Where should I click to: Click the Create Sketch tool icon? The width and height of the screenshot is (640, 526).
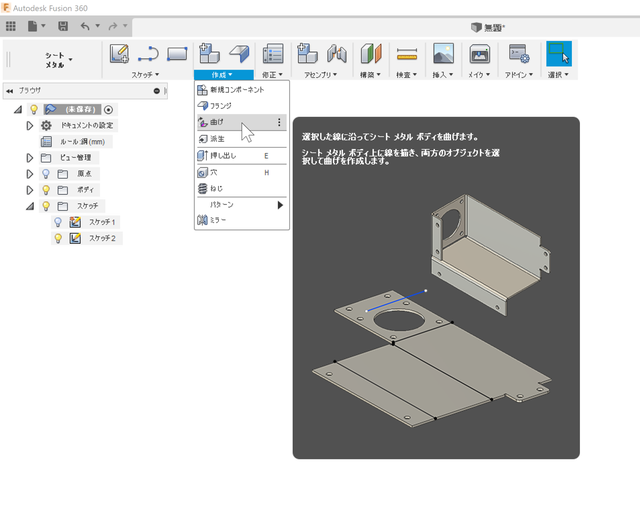(x=119, y=54)
